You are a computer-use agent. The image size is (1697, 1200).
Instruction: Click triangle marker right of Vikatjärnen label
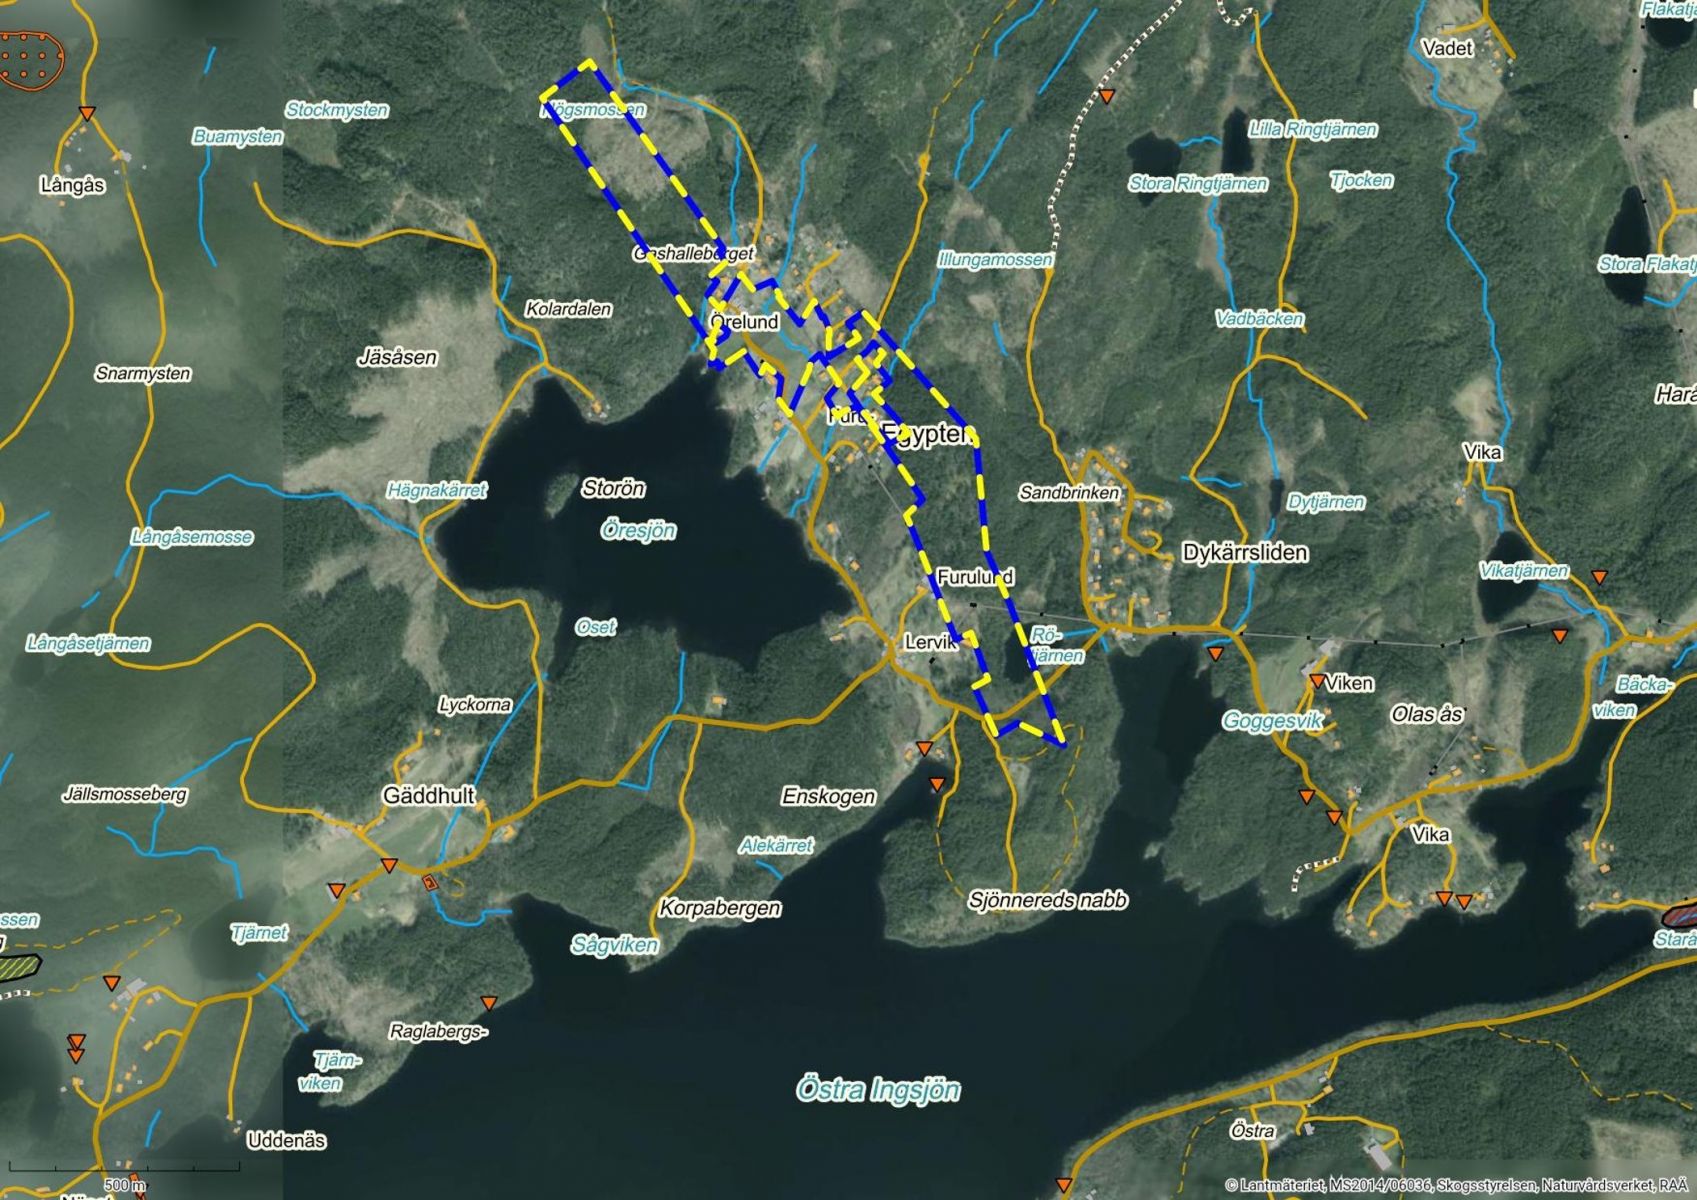click(x=1599, y=577)
